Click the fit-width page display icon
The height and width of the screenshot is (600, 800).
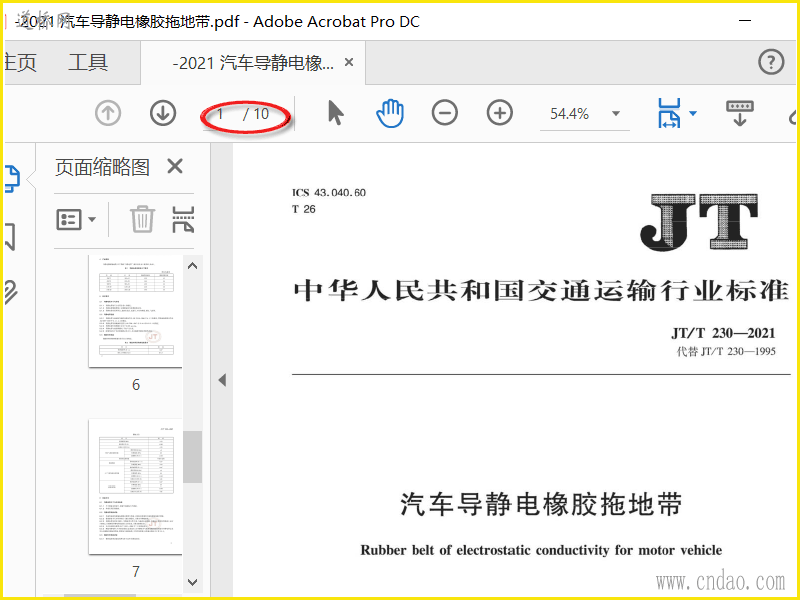click(x=669, y=113)
